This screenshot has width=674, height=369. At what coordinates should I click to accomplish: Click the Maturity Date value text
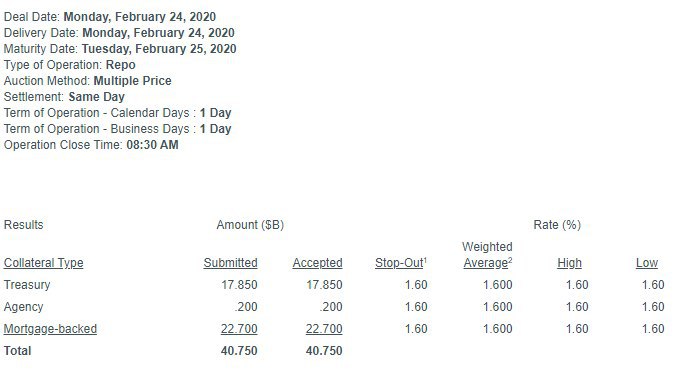159,49
